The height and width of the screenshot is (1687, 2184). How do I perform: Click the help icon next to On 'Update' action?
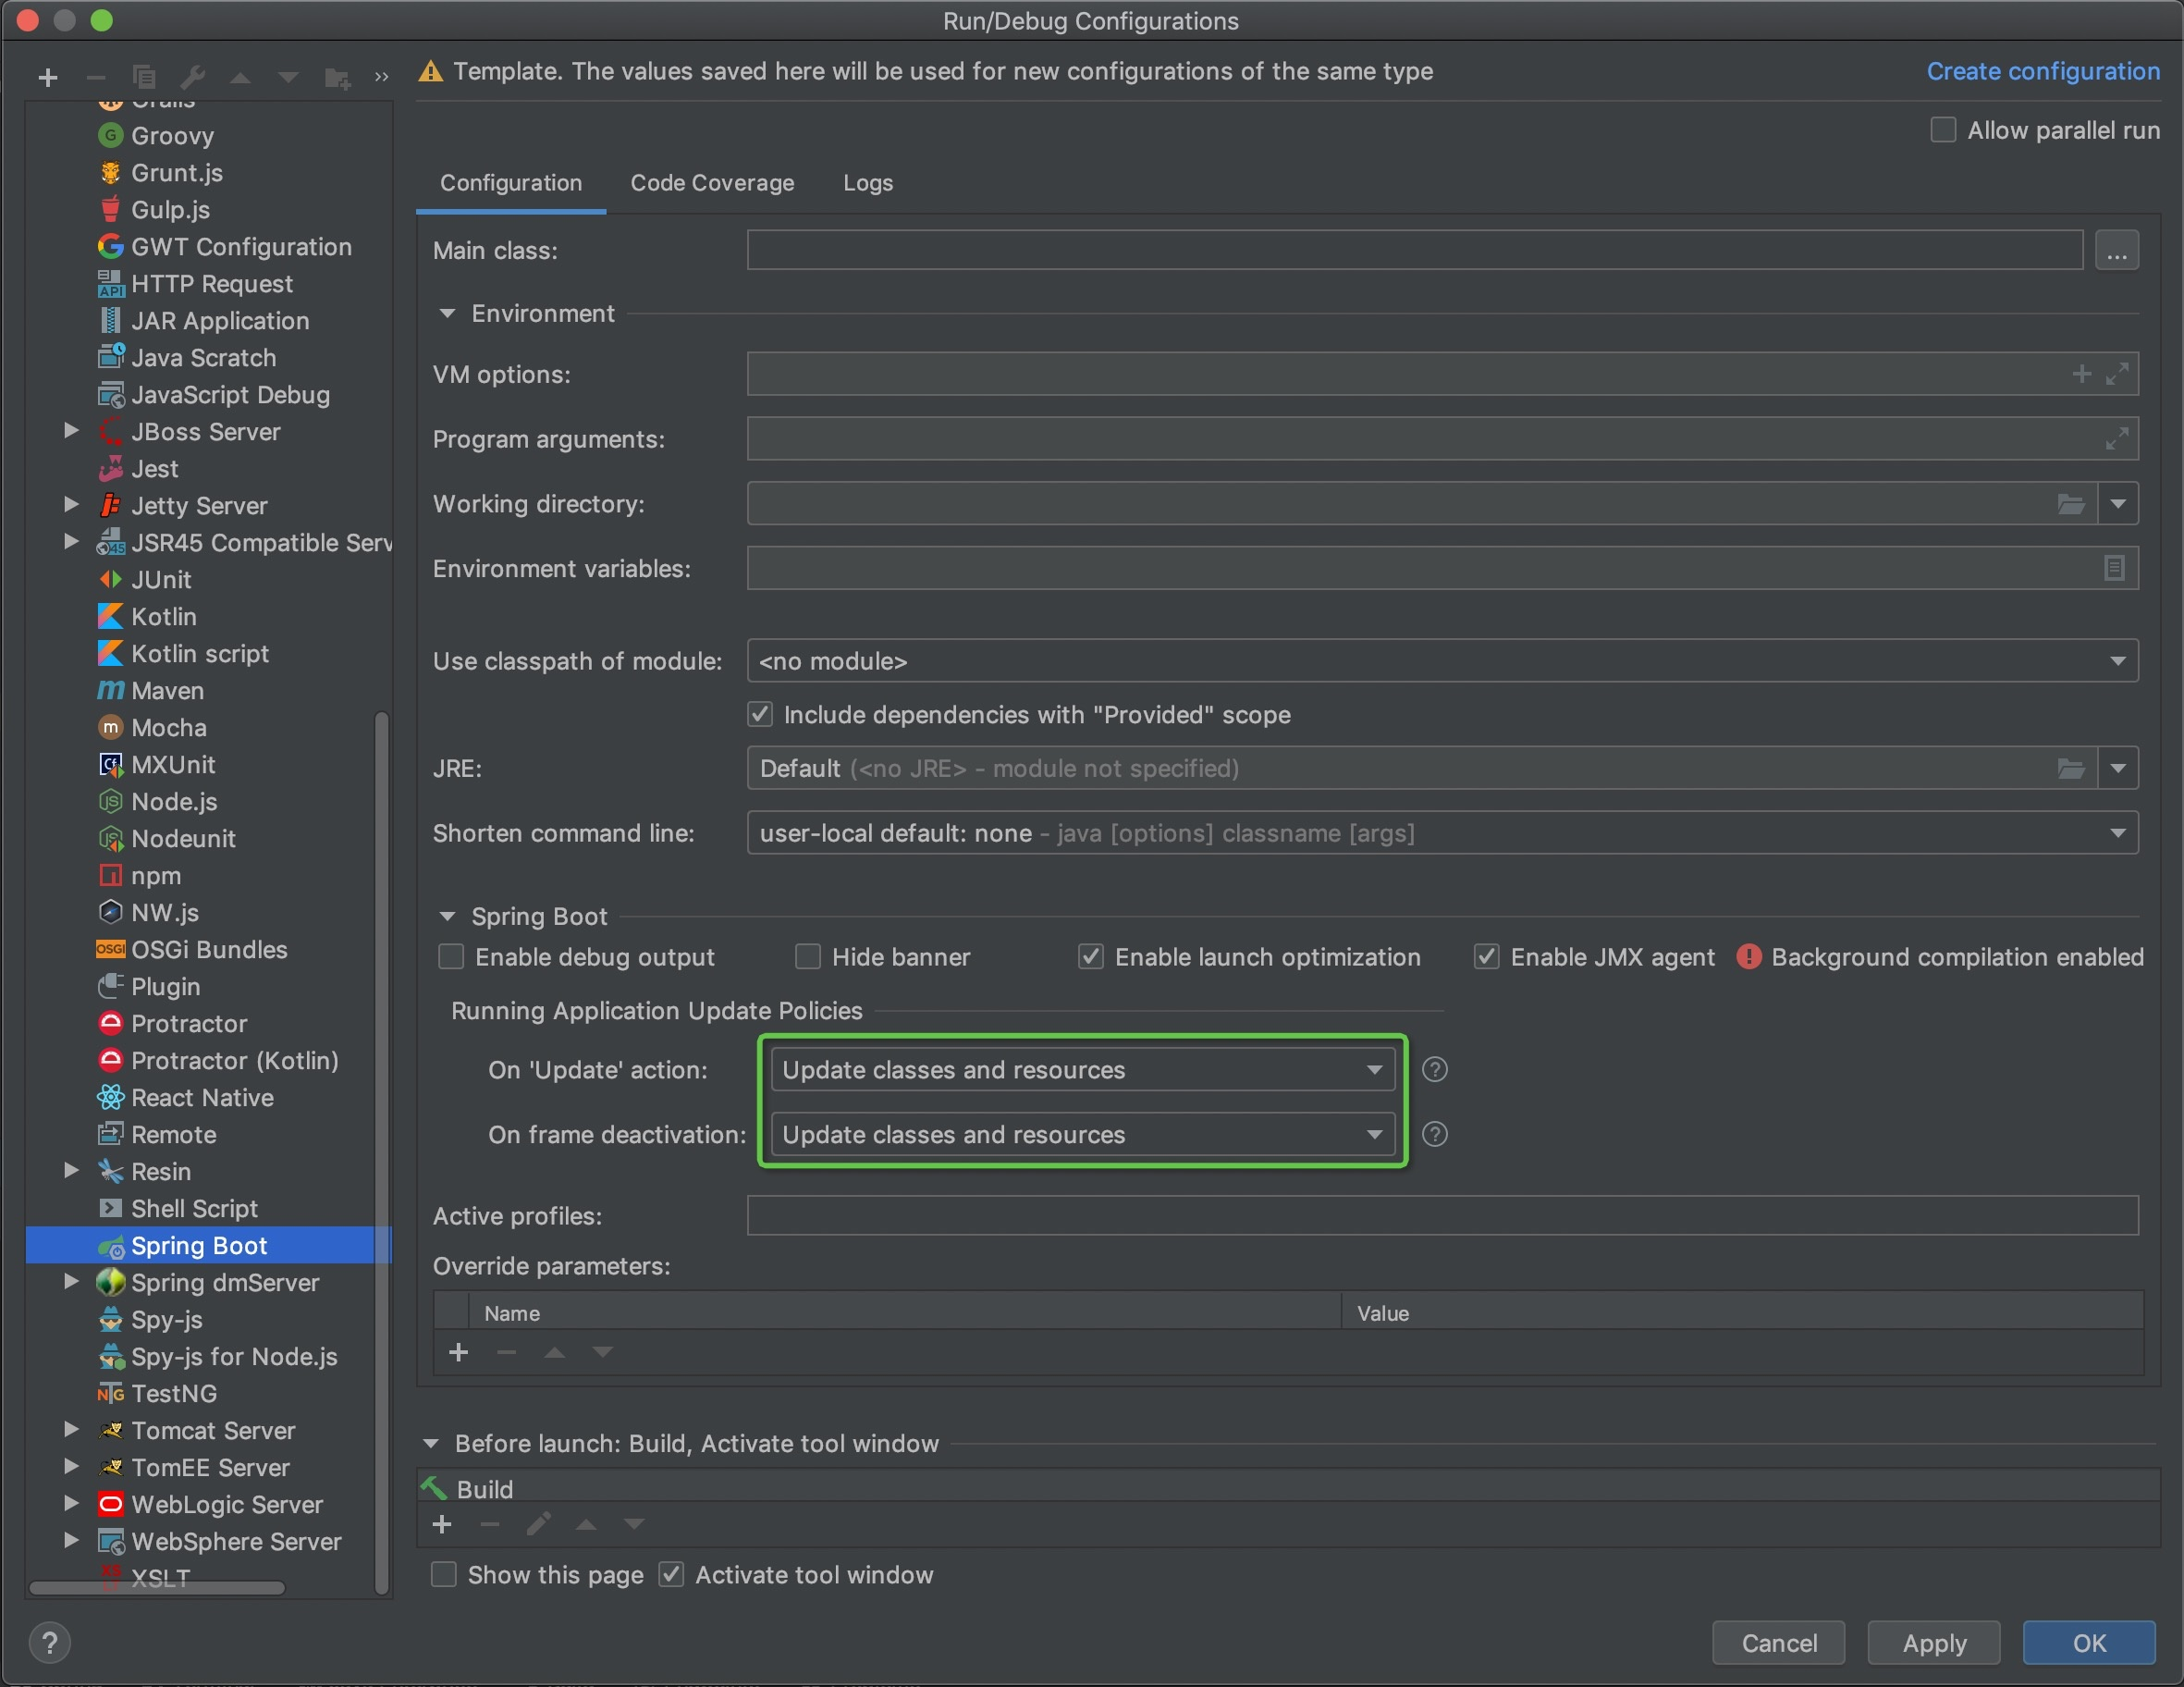tap(1434, 1070)
